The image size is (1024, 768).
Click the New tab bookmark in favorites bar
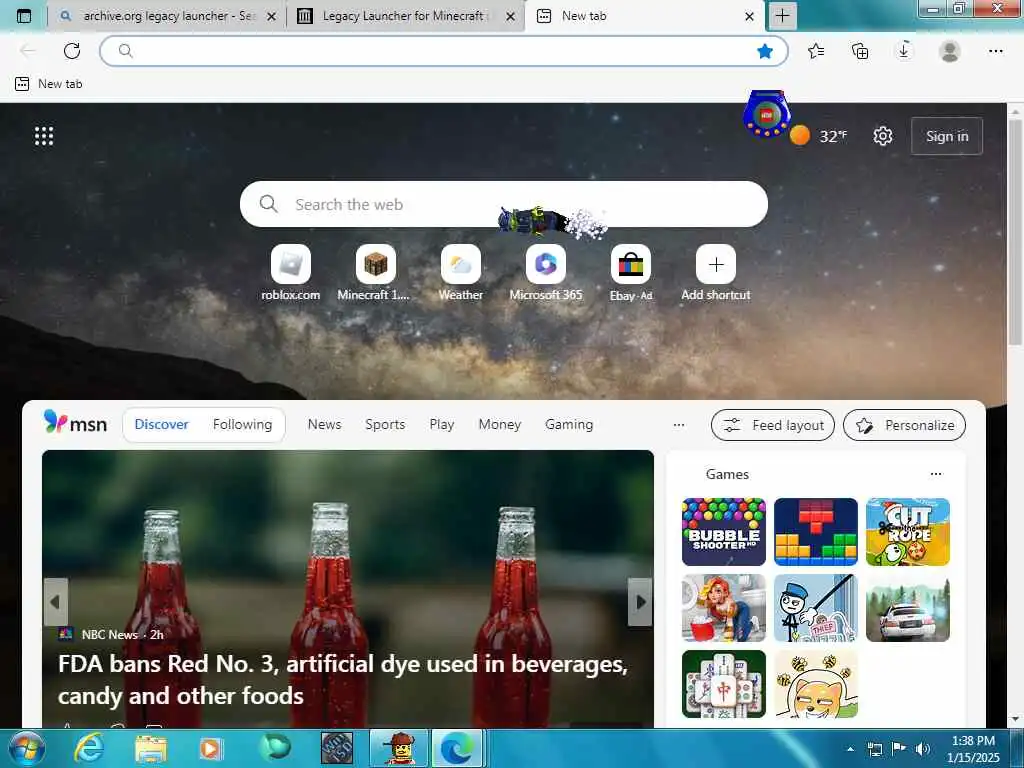pos(49,84)
